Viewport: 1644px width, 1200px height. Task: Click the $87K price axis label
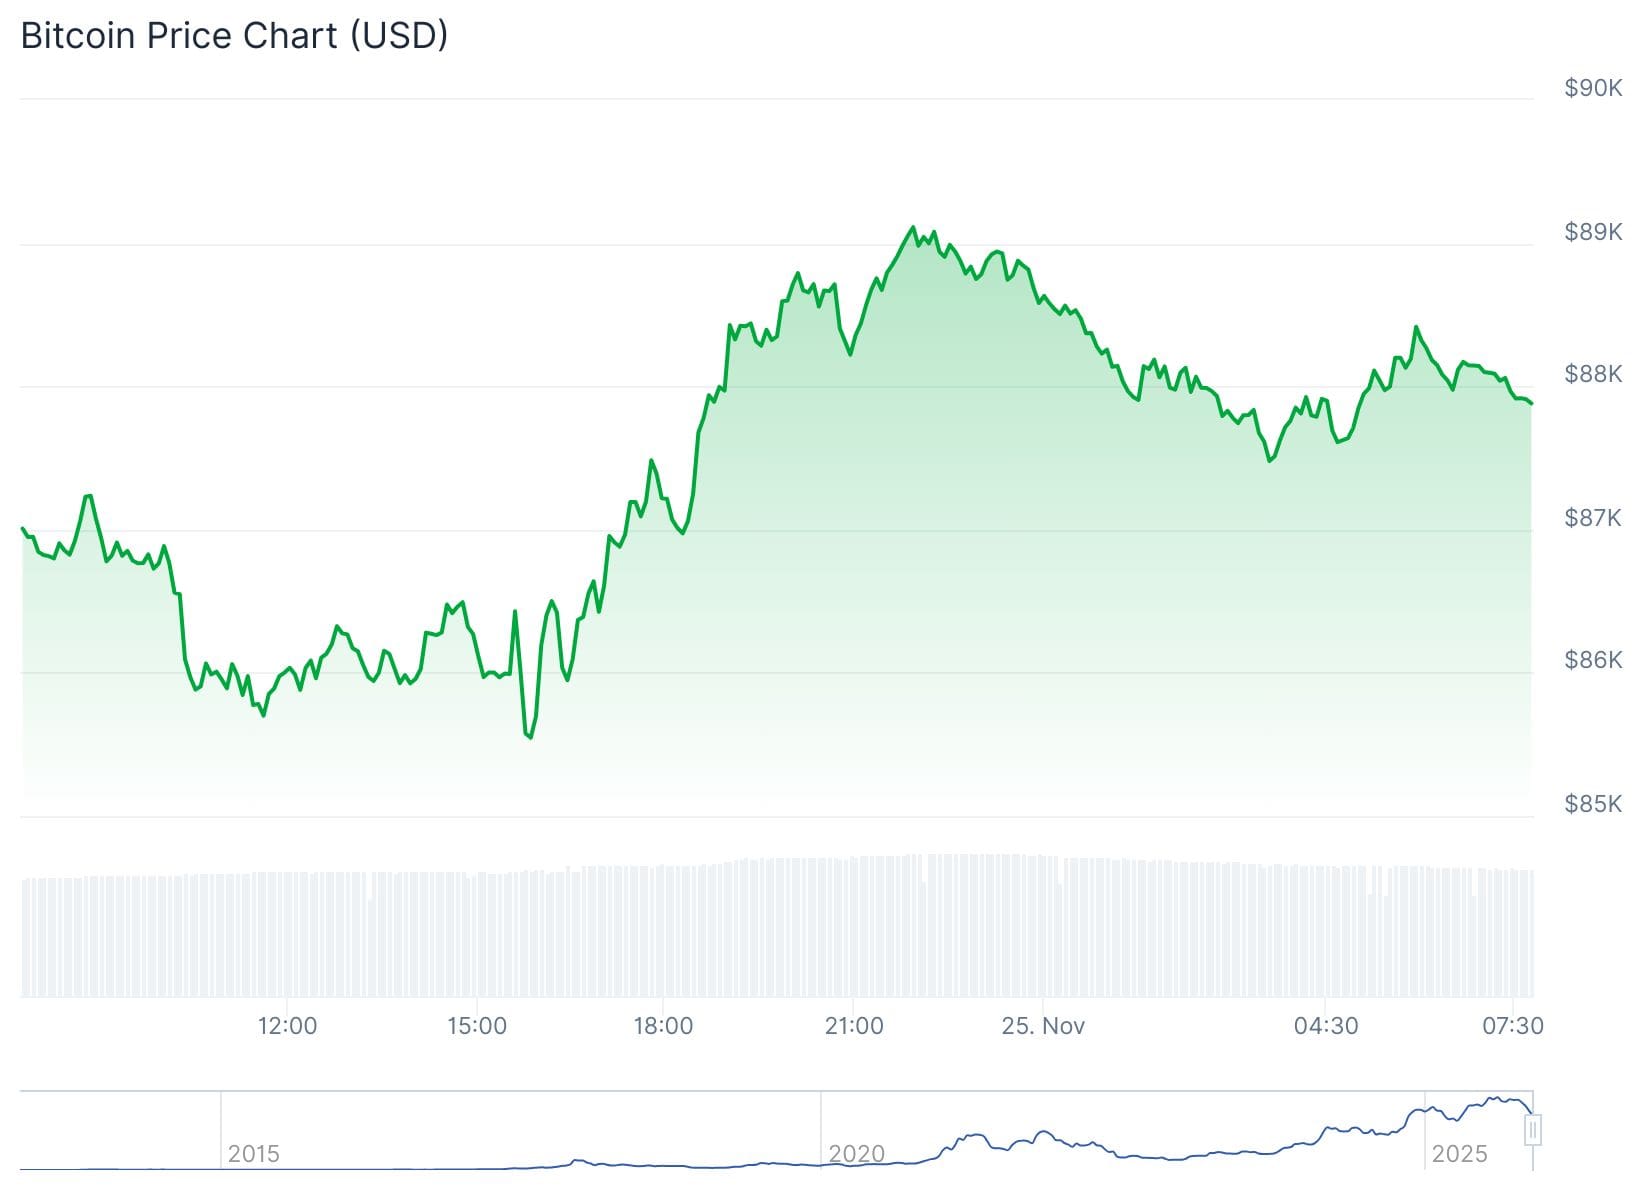(x=1593, y=518)
